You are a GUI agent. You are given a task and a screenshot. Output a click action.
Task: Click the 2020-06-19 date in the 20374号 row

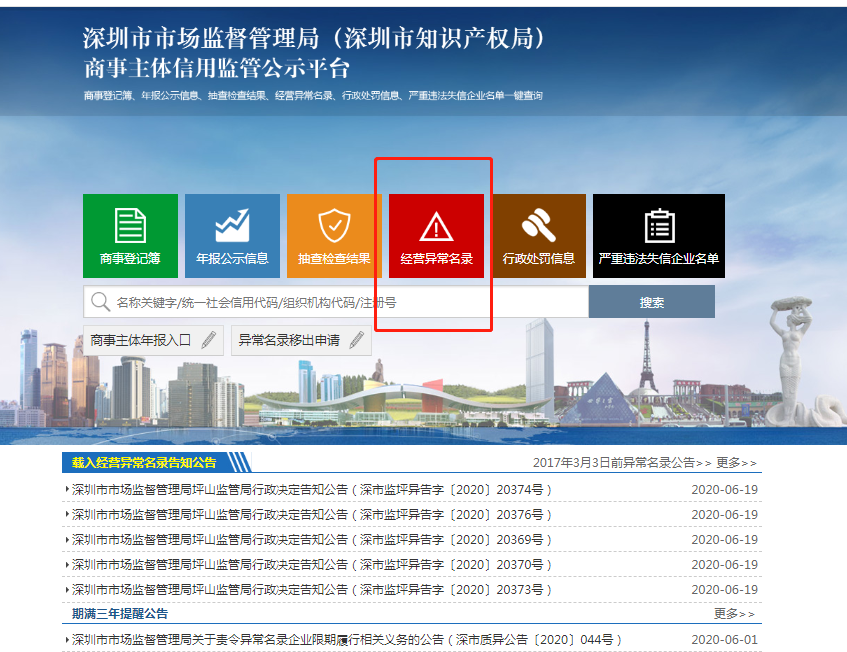coord(724,490)
